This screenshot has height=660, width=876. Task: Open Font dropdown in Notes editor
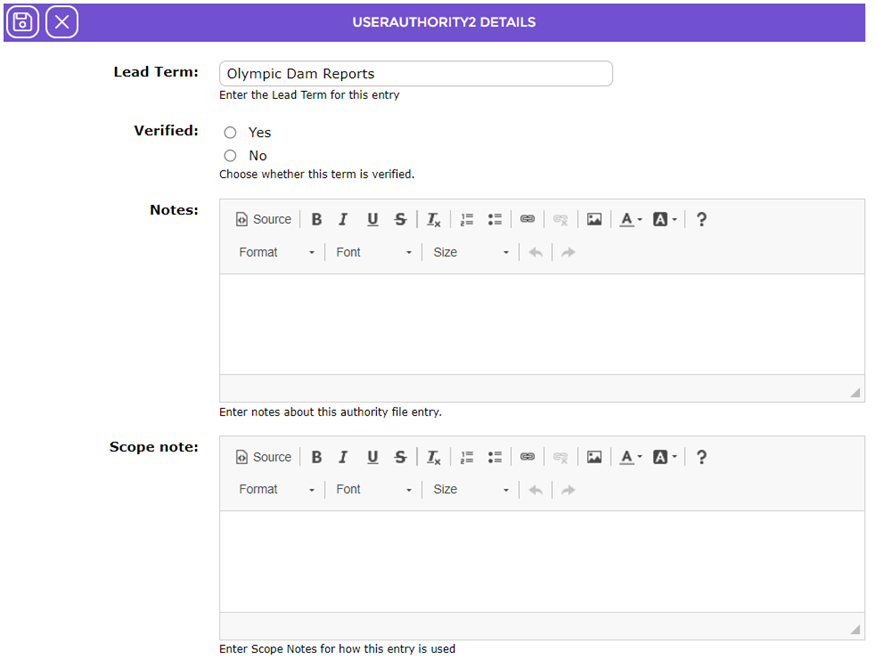coord(373,253)
